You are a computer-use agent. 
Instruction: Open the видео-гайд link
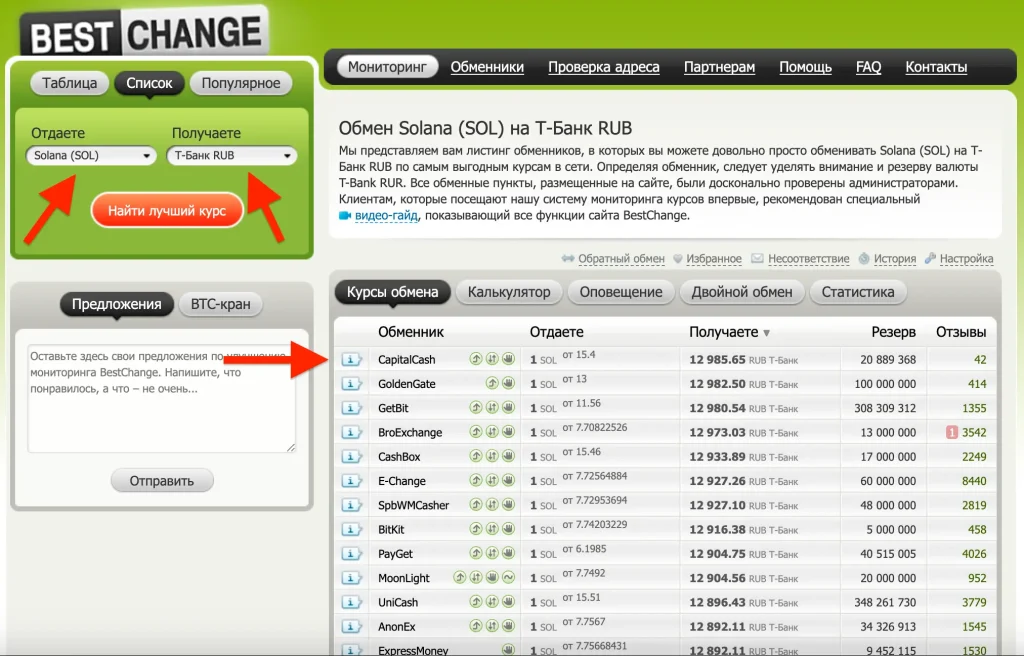(386, 216)
